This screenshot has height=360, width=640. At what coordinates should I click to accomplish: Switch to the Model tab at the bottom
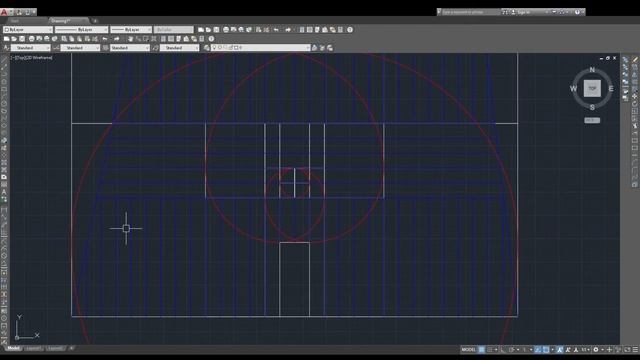13,349
